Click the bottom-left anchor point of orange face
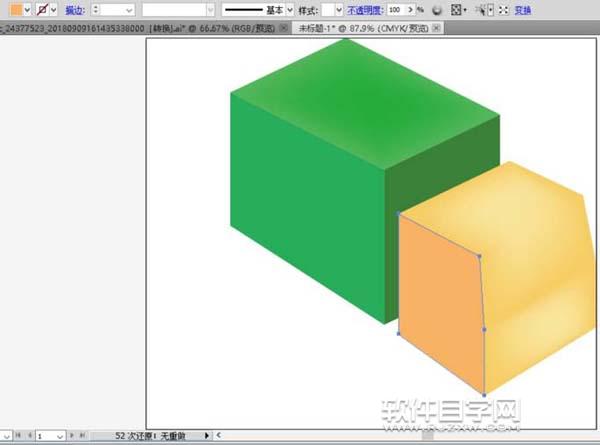The height and width of the screenshot is (445, 600). (x=398, y=334)
